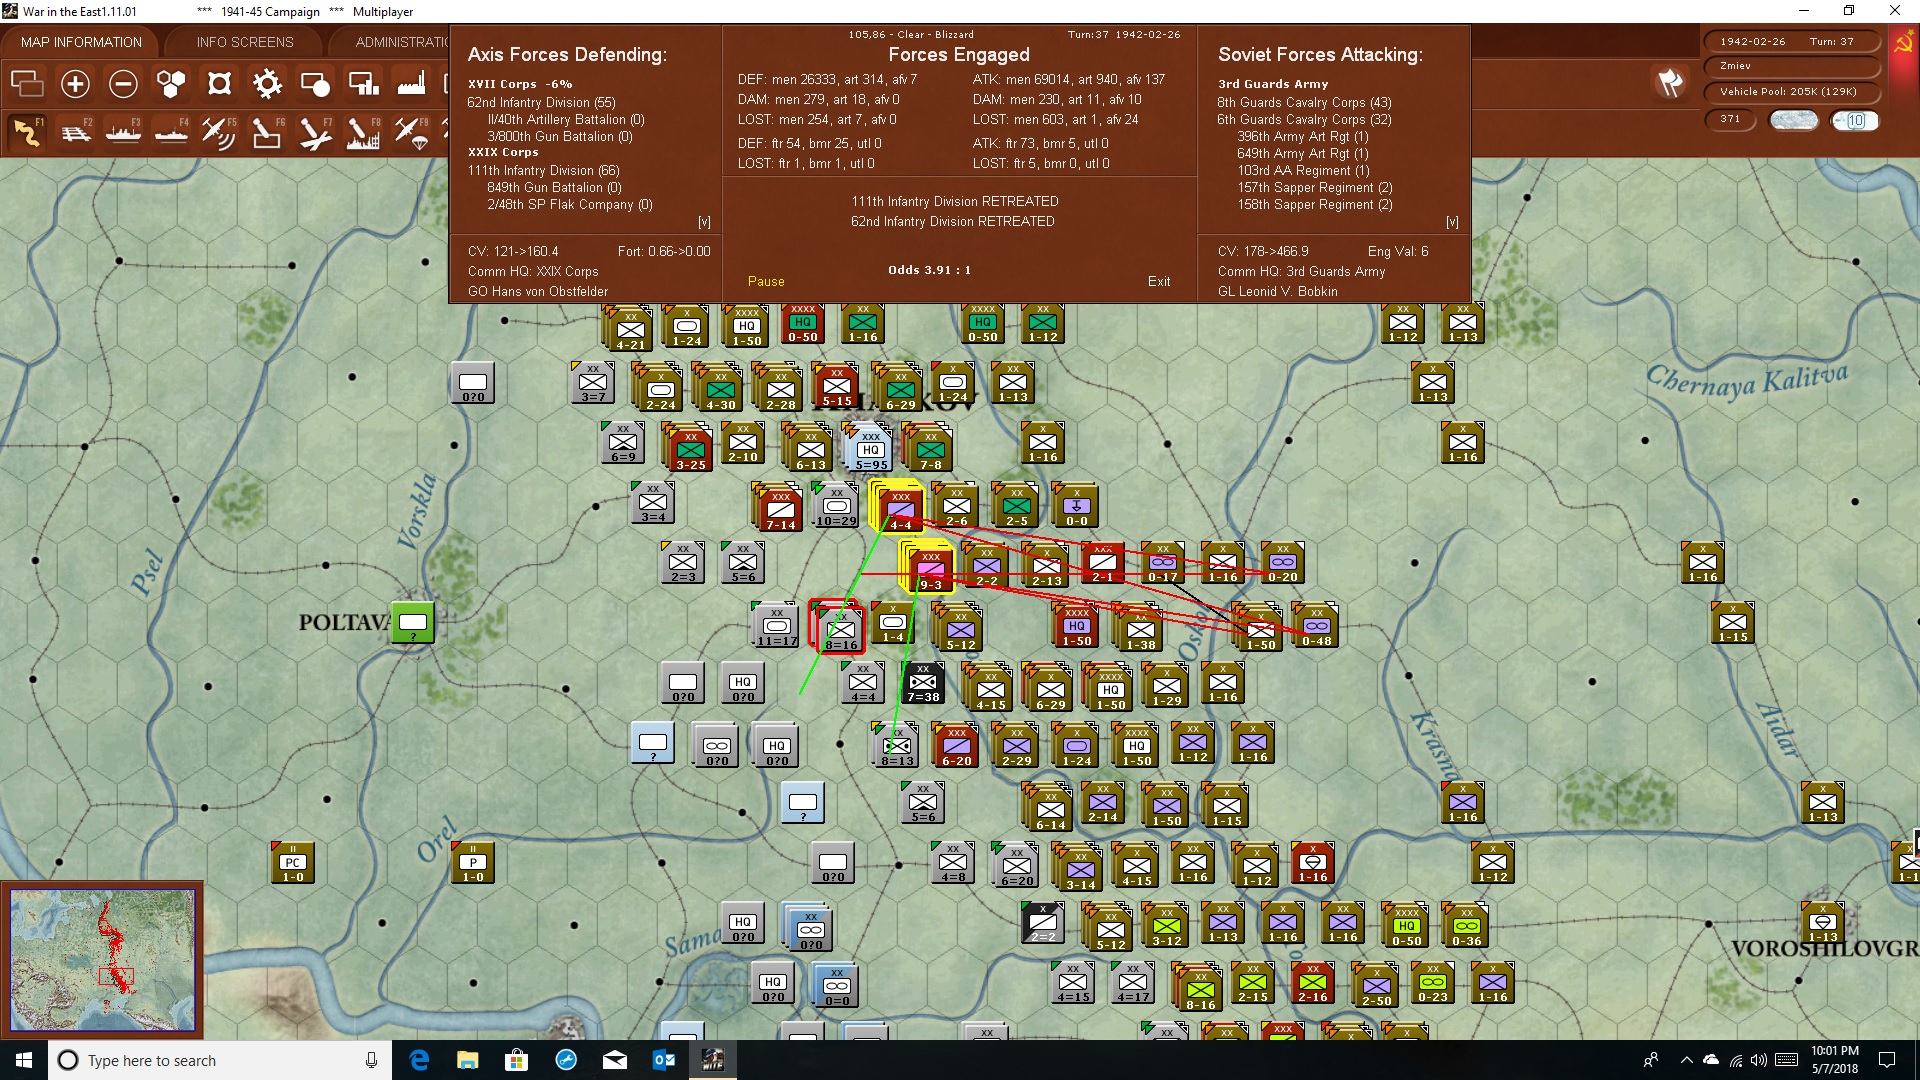Click the Windows search box
The height and width of the screenshot is (1080, 1920).
point(220,1060)
